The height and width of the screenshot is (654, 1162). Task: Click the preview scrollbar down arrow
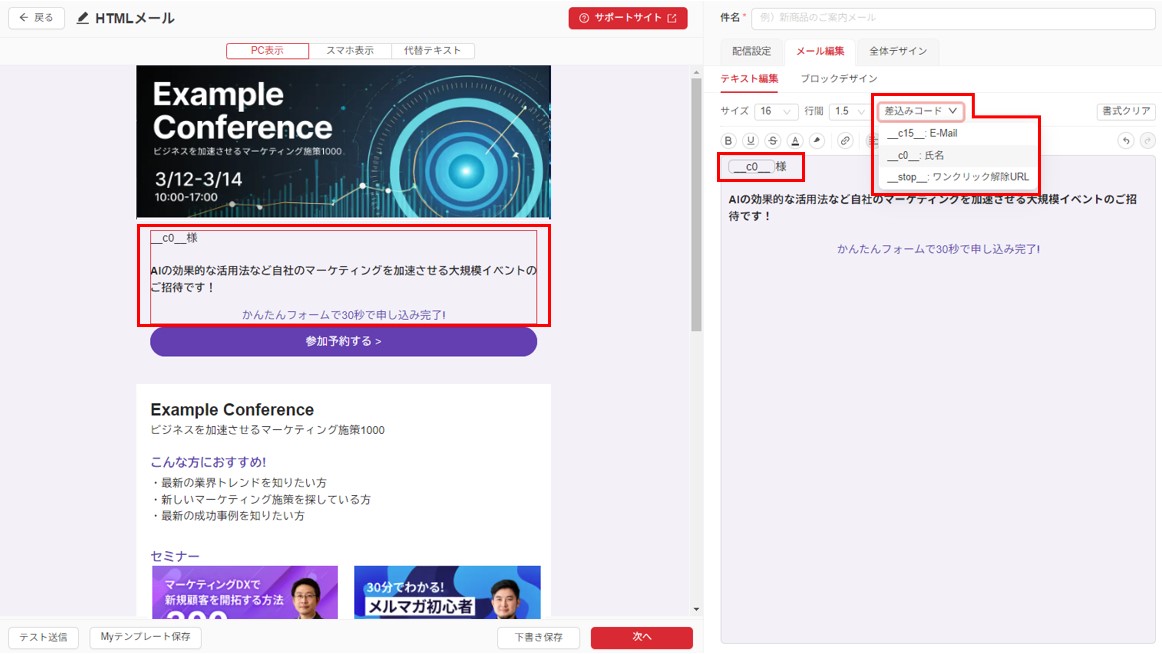click(696, 610)
